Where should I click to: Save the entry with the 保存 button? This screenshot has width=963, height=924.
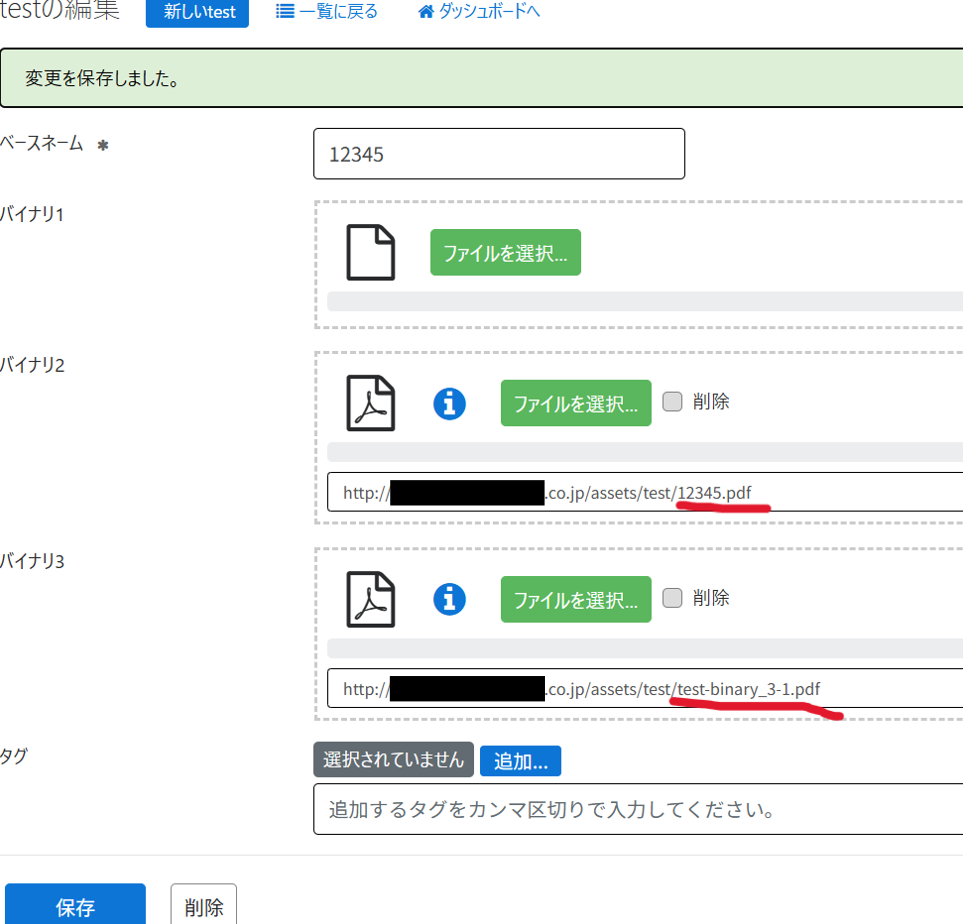coord(75,907)
